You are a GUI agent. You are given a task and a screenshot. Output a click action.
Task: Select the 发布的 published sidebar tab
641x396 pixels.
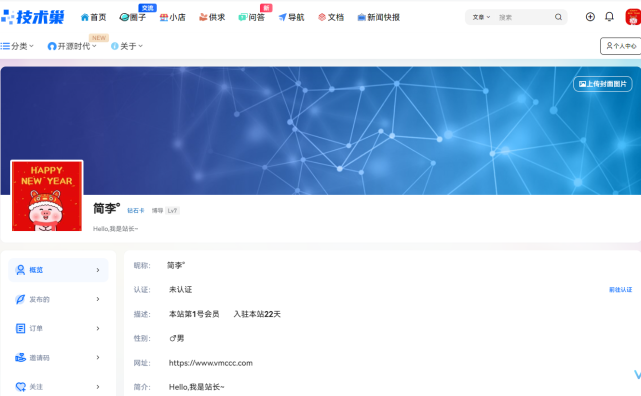tap(58, 299)
